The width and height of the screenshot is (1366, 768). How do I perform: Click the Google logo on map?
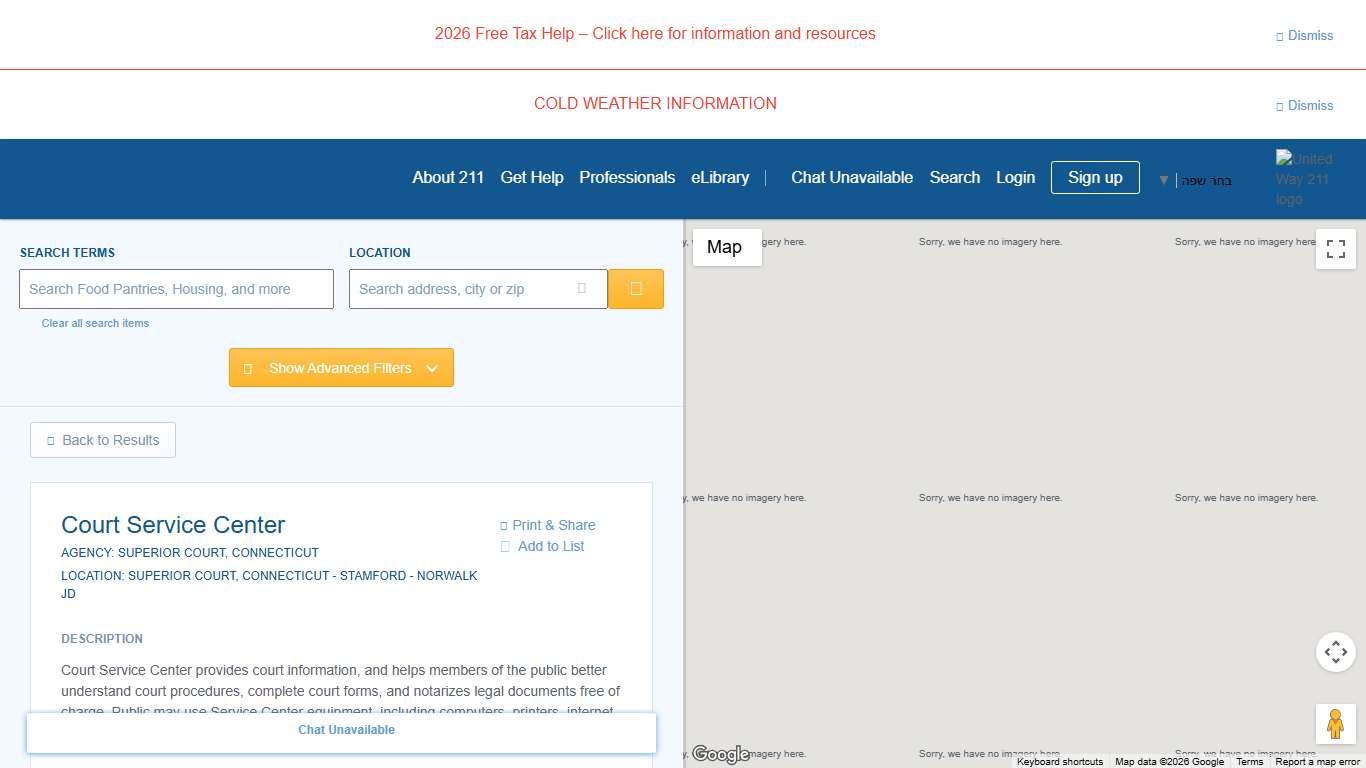coord(721,754)
